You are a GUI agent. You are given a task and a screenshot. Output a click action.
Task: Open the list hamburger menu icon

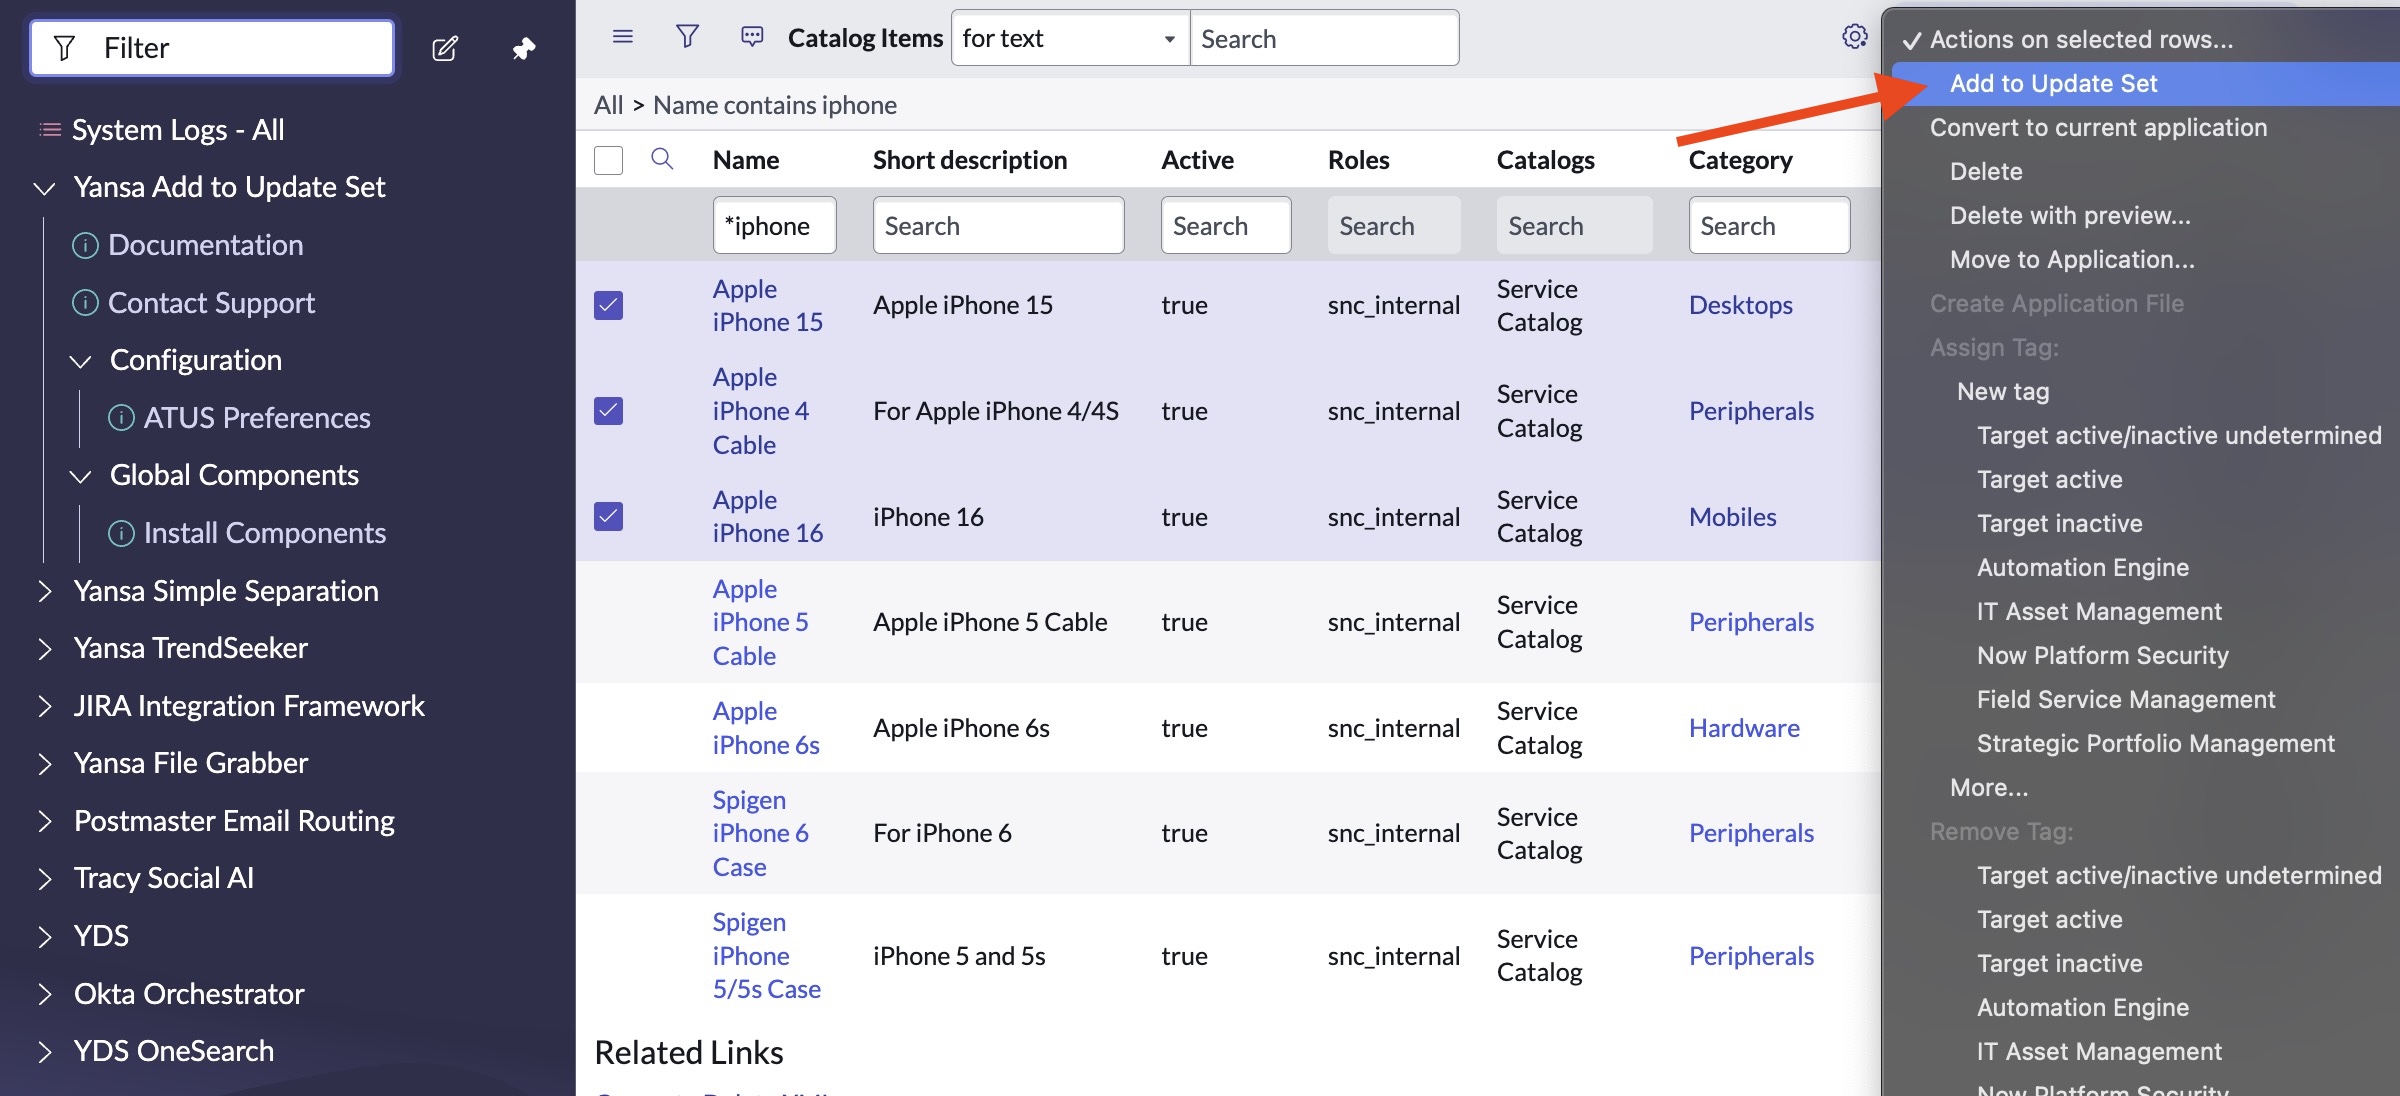[x=622, y=37]
